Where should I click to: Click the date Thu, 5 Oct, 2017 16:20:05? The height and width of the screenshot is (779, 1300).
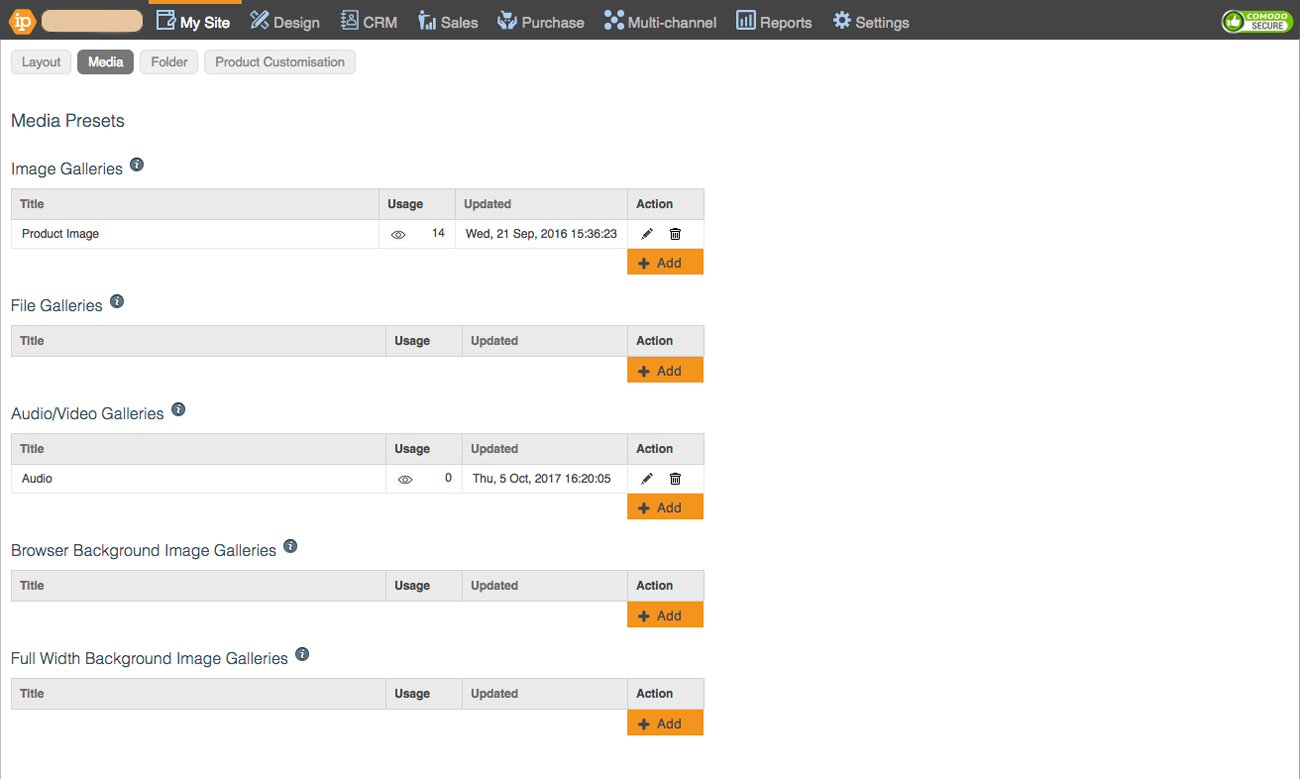pos(541,479)
